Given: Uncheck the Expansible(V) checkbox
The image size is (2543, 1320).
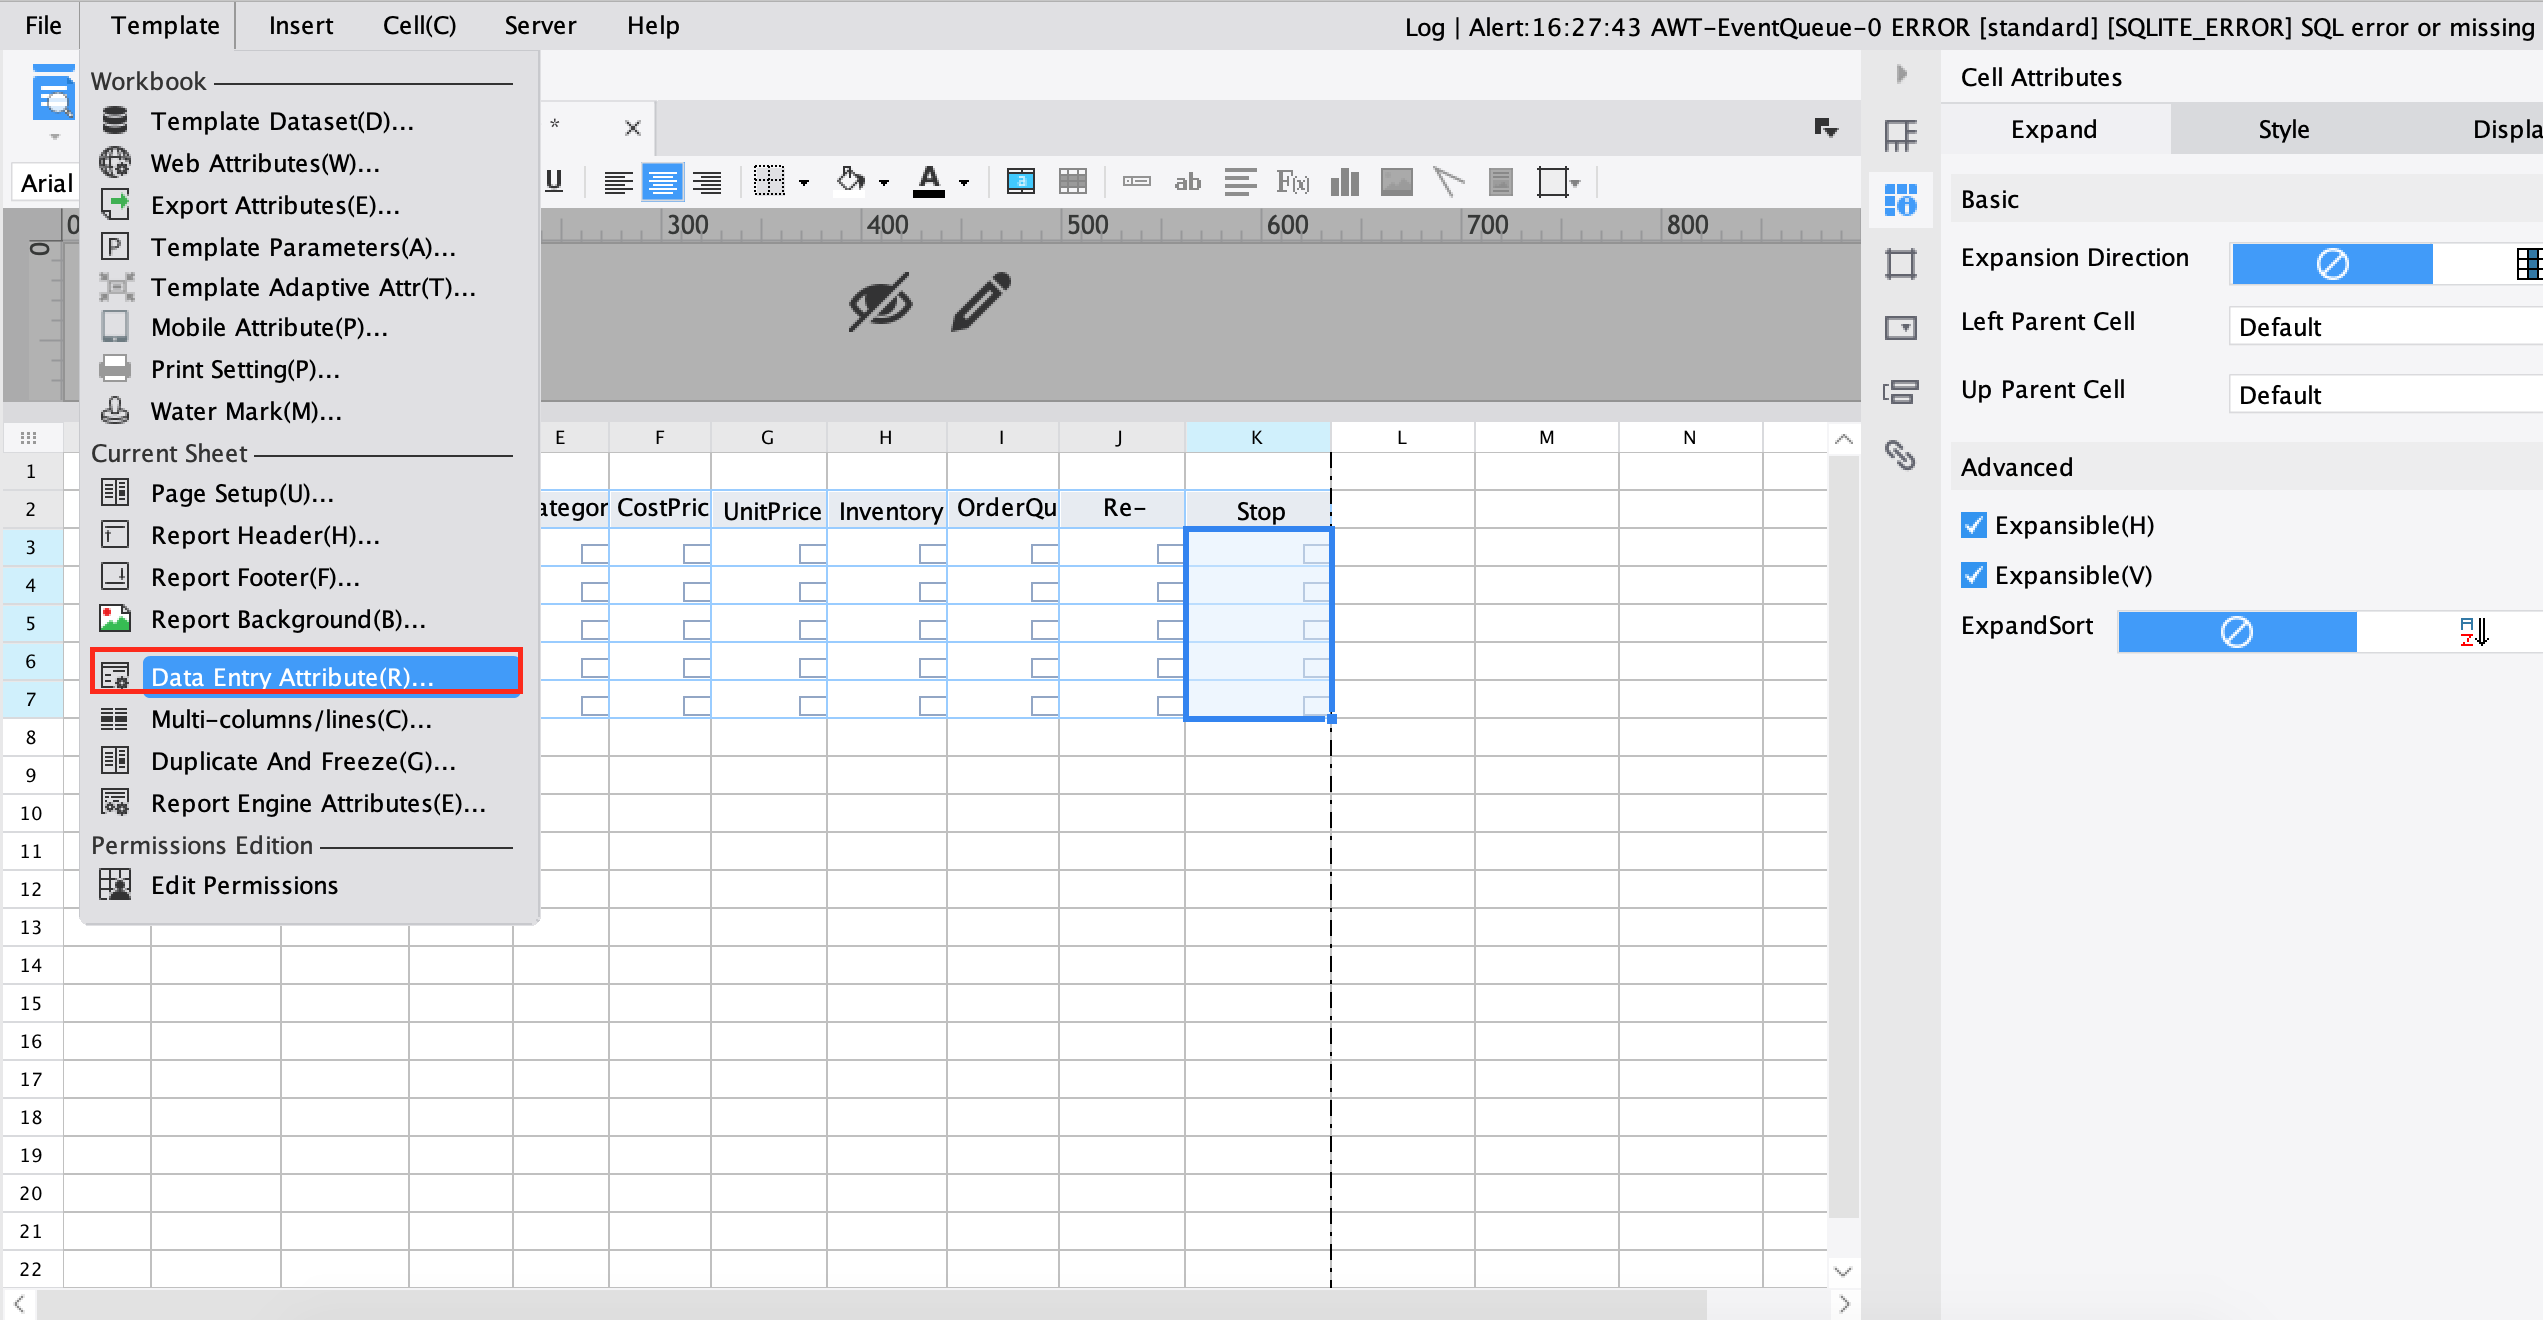Looking at the screenshot, I should 1973,575.
